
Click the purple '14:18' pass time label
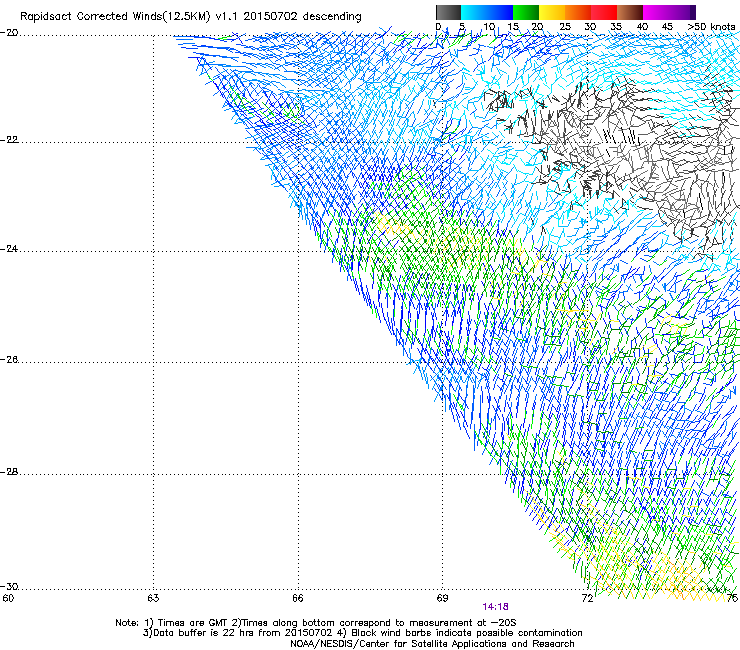coord(495,607)
